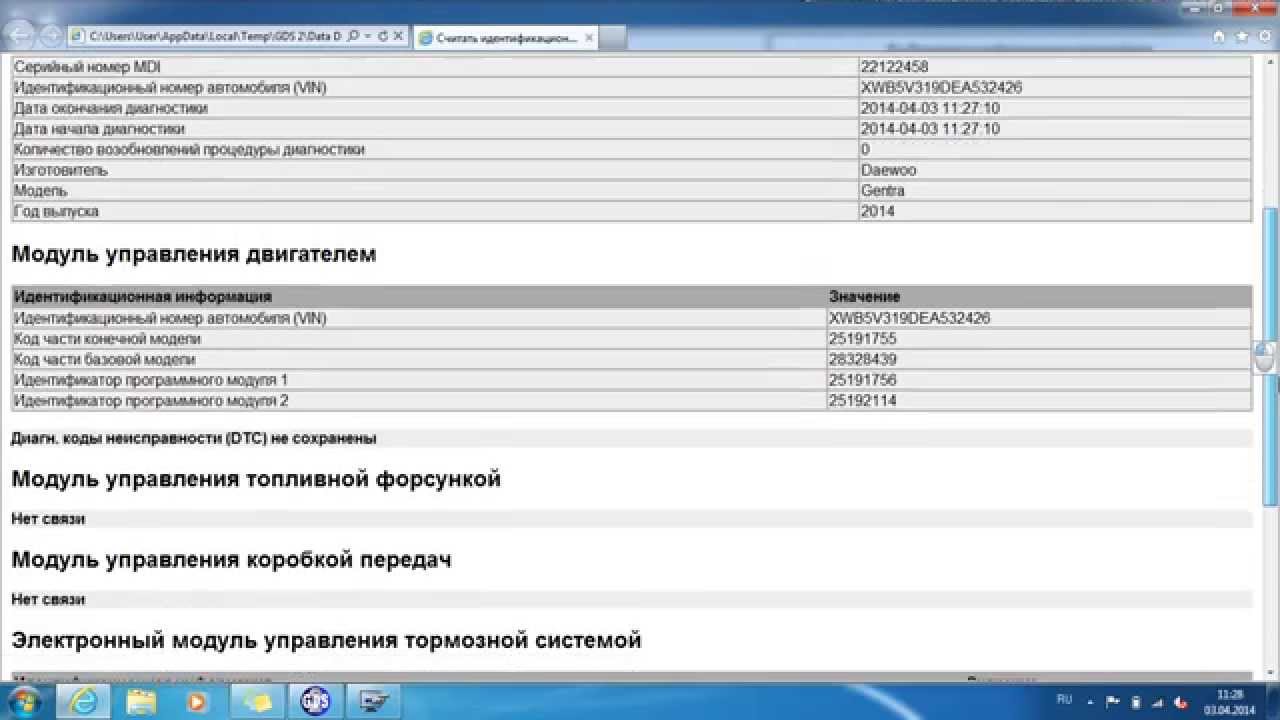
Task: Go back with the browser Back arrow
Action: point(20,37)
